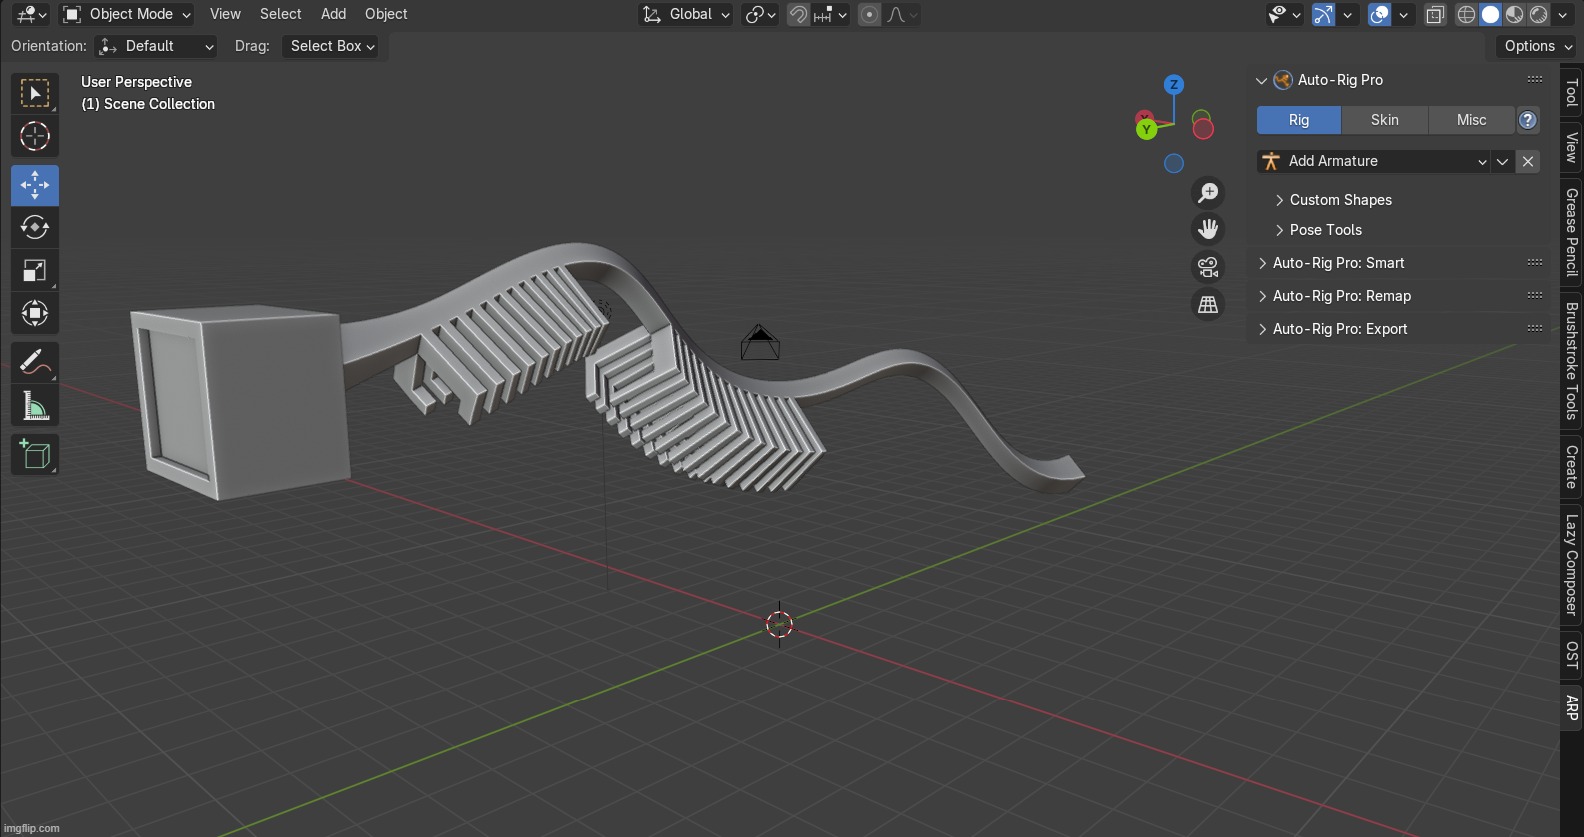The width and height of the screenshot is (1584, 837).
Task: Switch to the Rig tab
Action: pos(1299,120)
